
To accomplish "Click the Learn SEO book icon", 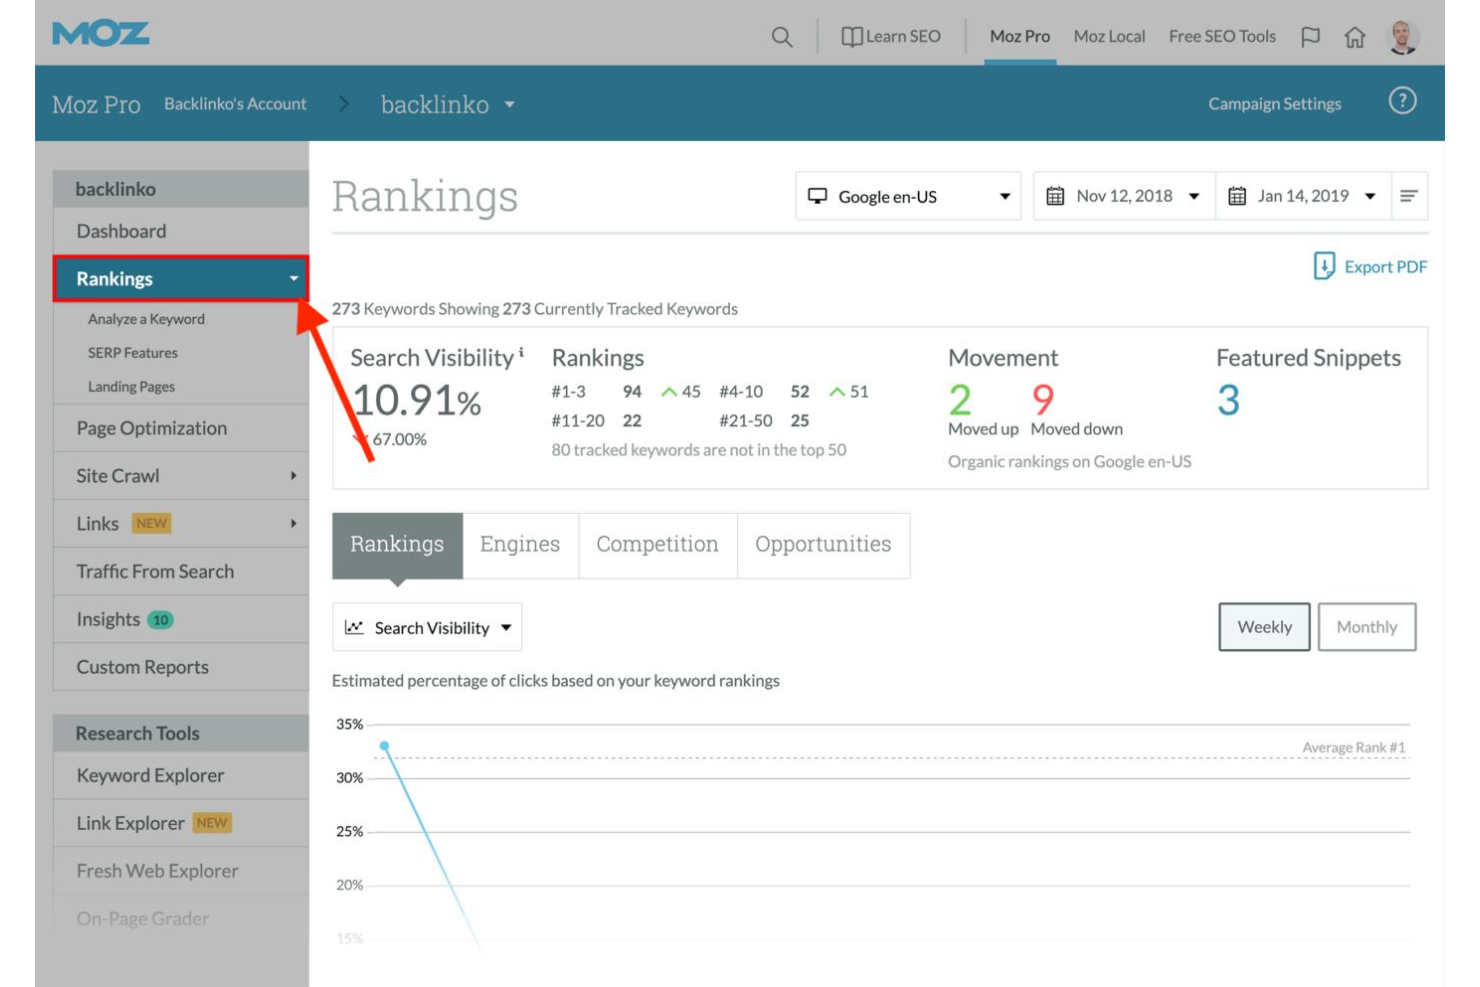I will pos(852,37).
